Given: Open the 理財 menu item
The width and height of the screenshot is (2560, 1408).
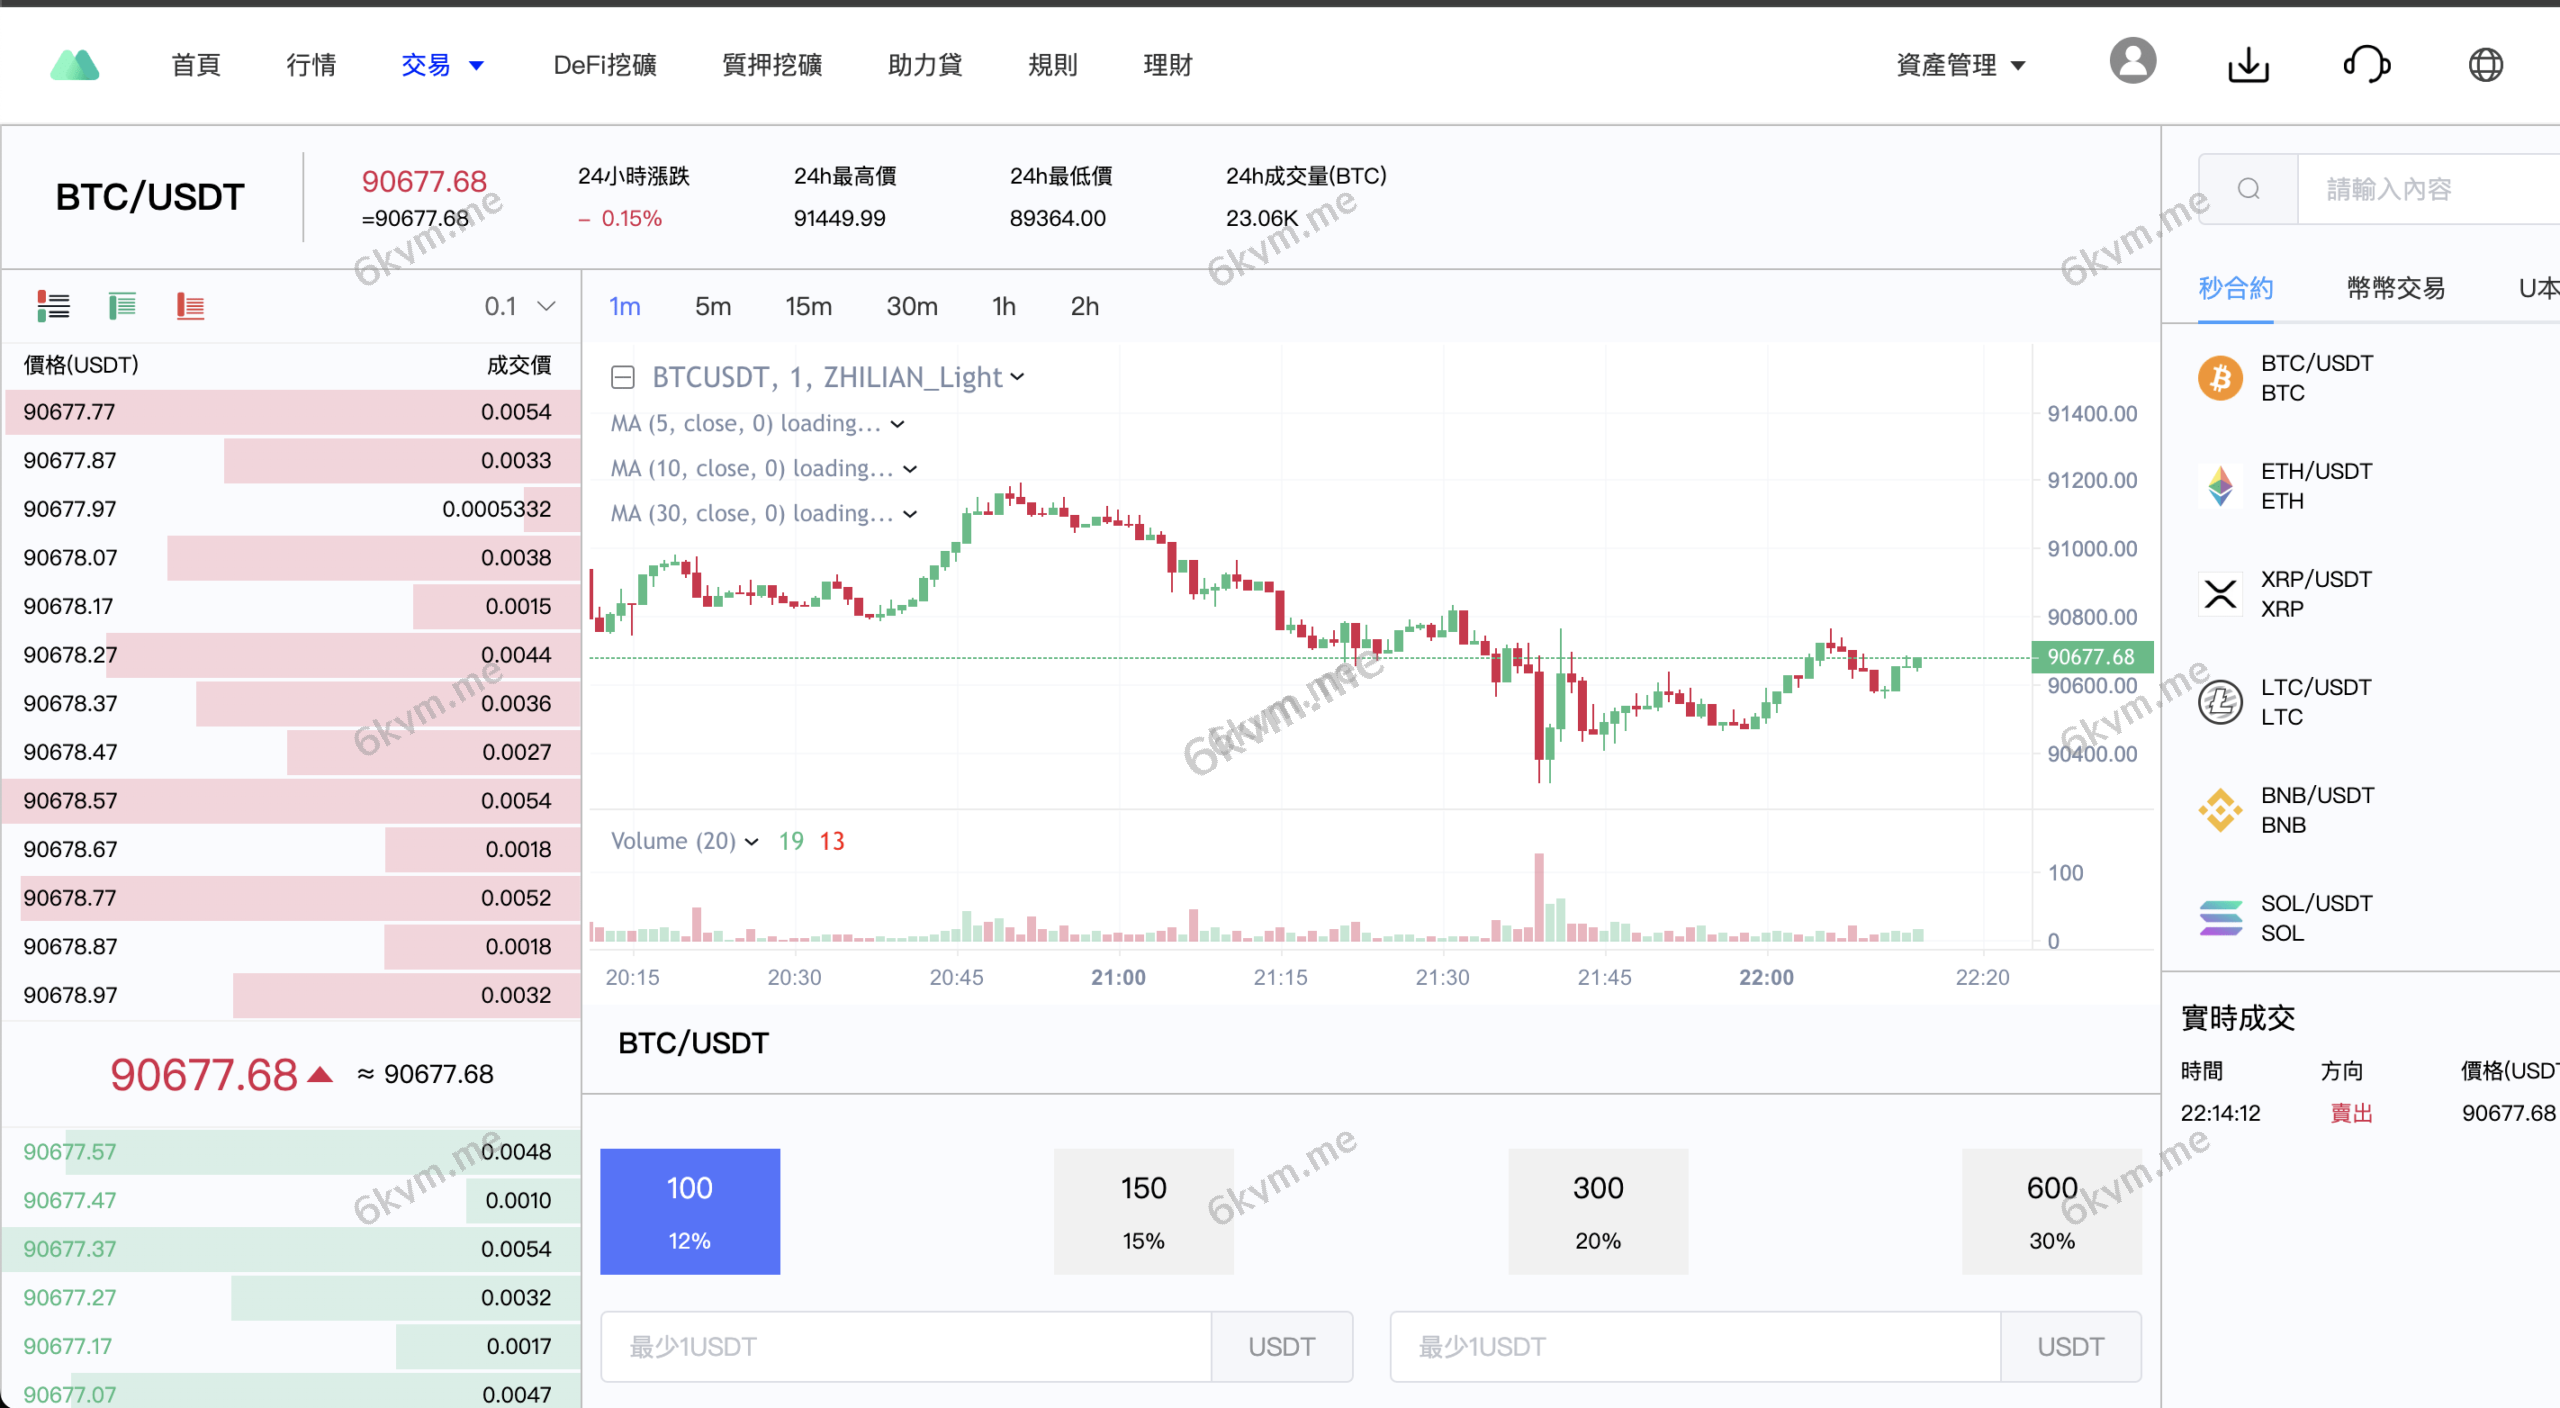Looking at the screenshot, I should pyautogui.click(x=1166, y=64).
